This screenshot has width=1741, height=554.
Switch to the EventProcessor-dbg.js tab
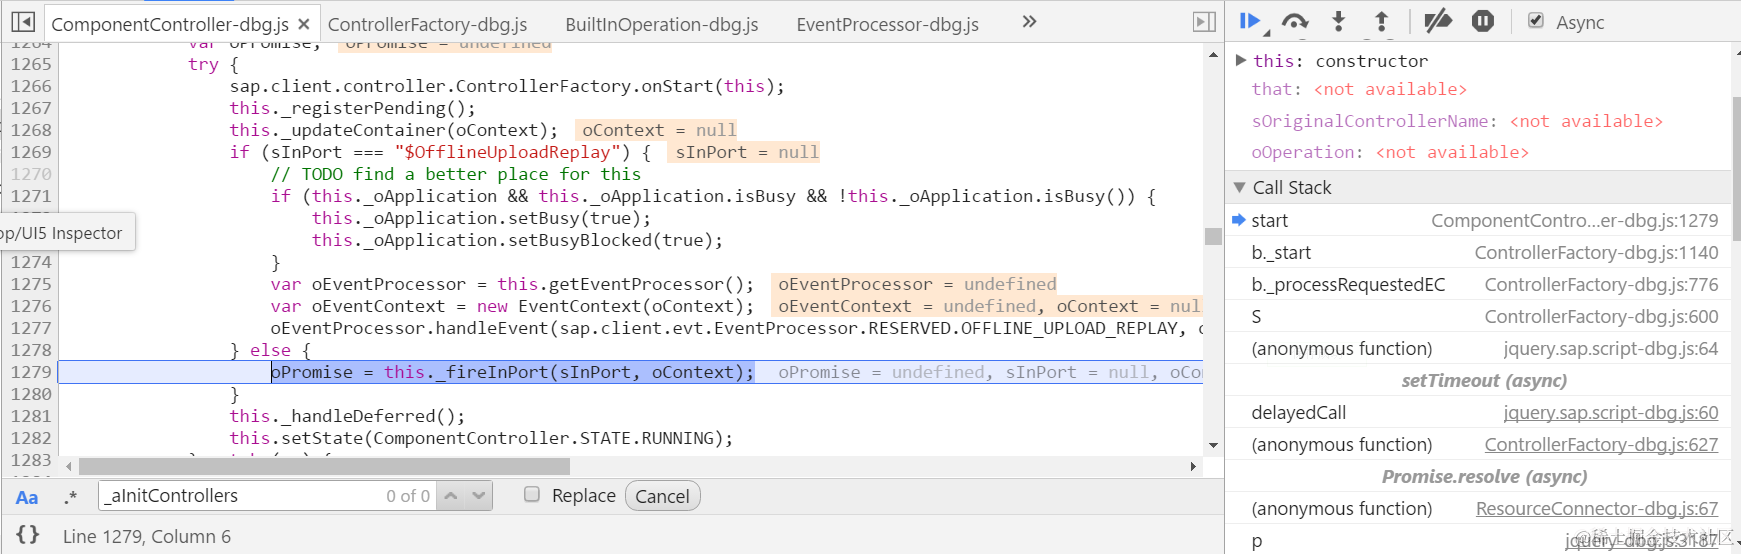pos(888,24)
